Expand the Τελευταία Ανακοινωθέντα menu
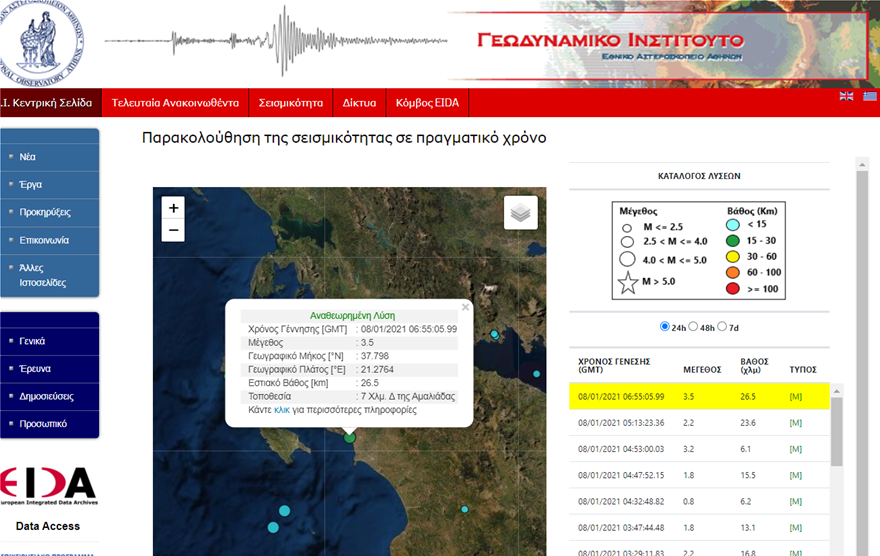 175,103
